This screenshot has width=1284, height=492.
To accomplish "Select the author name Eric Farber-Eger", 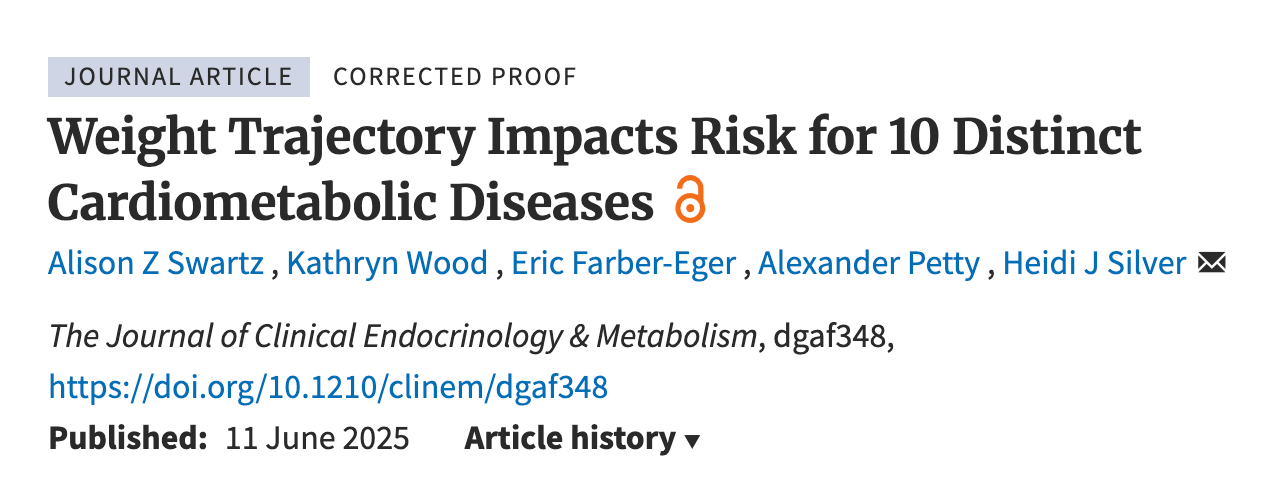I will click(x=624, y=264).
